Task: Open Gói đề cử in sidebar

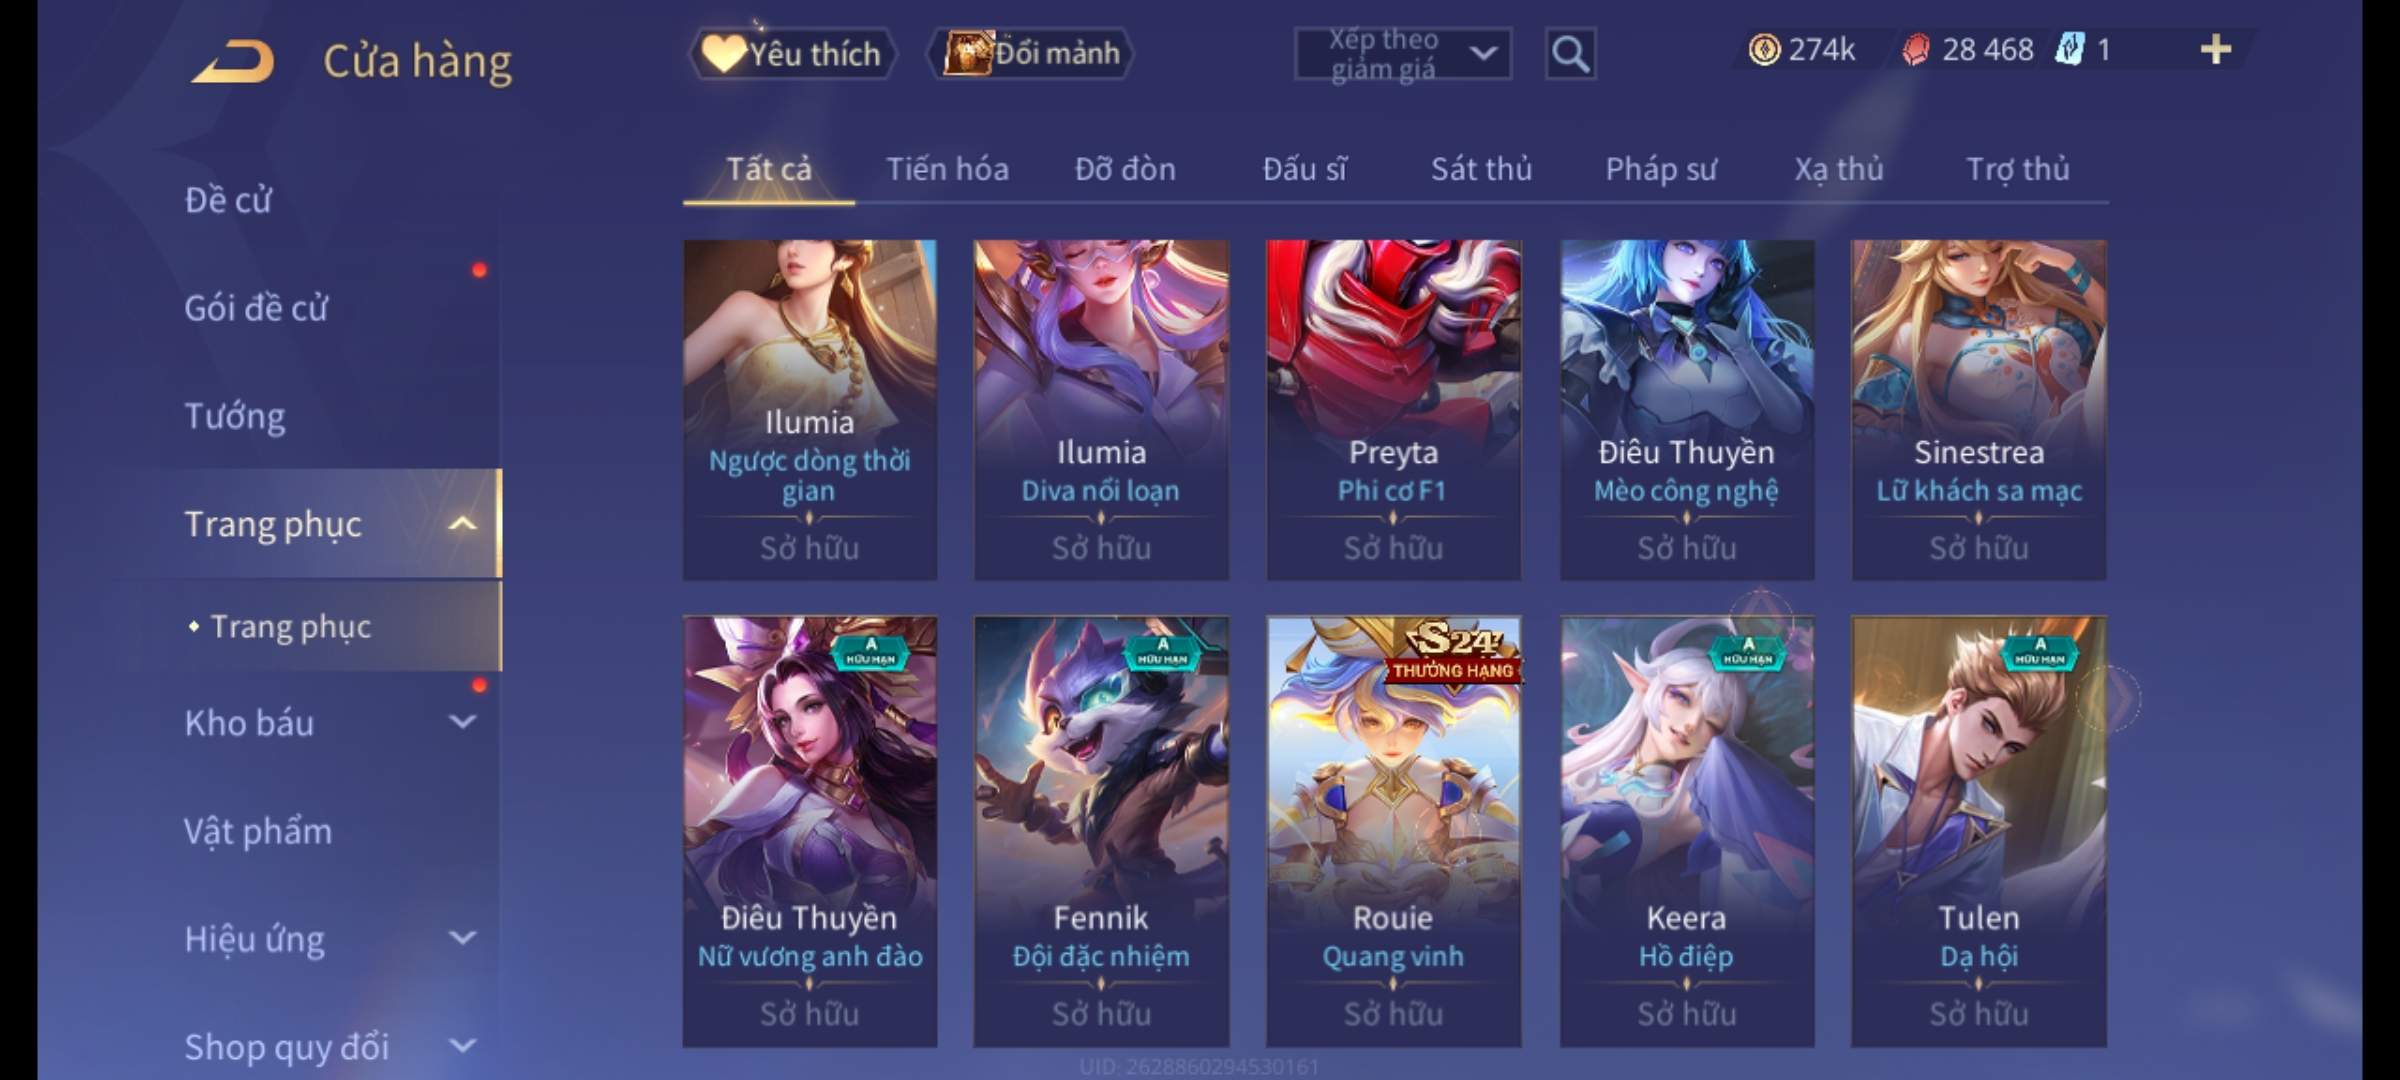Action: pos(256,308)
